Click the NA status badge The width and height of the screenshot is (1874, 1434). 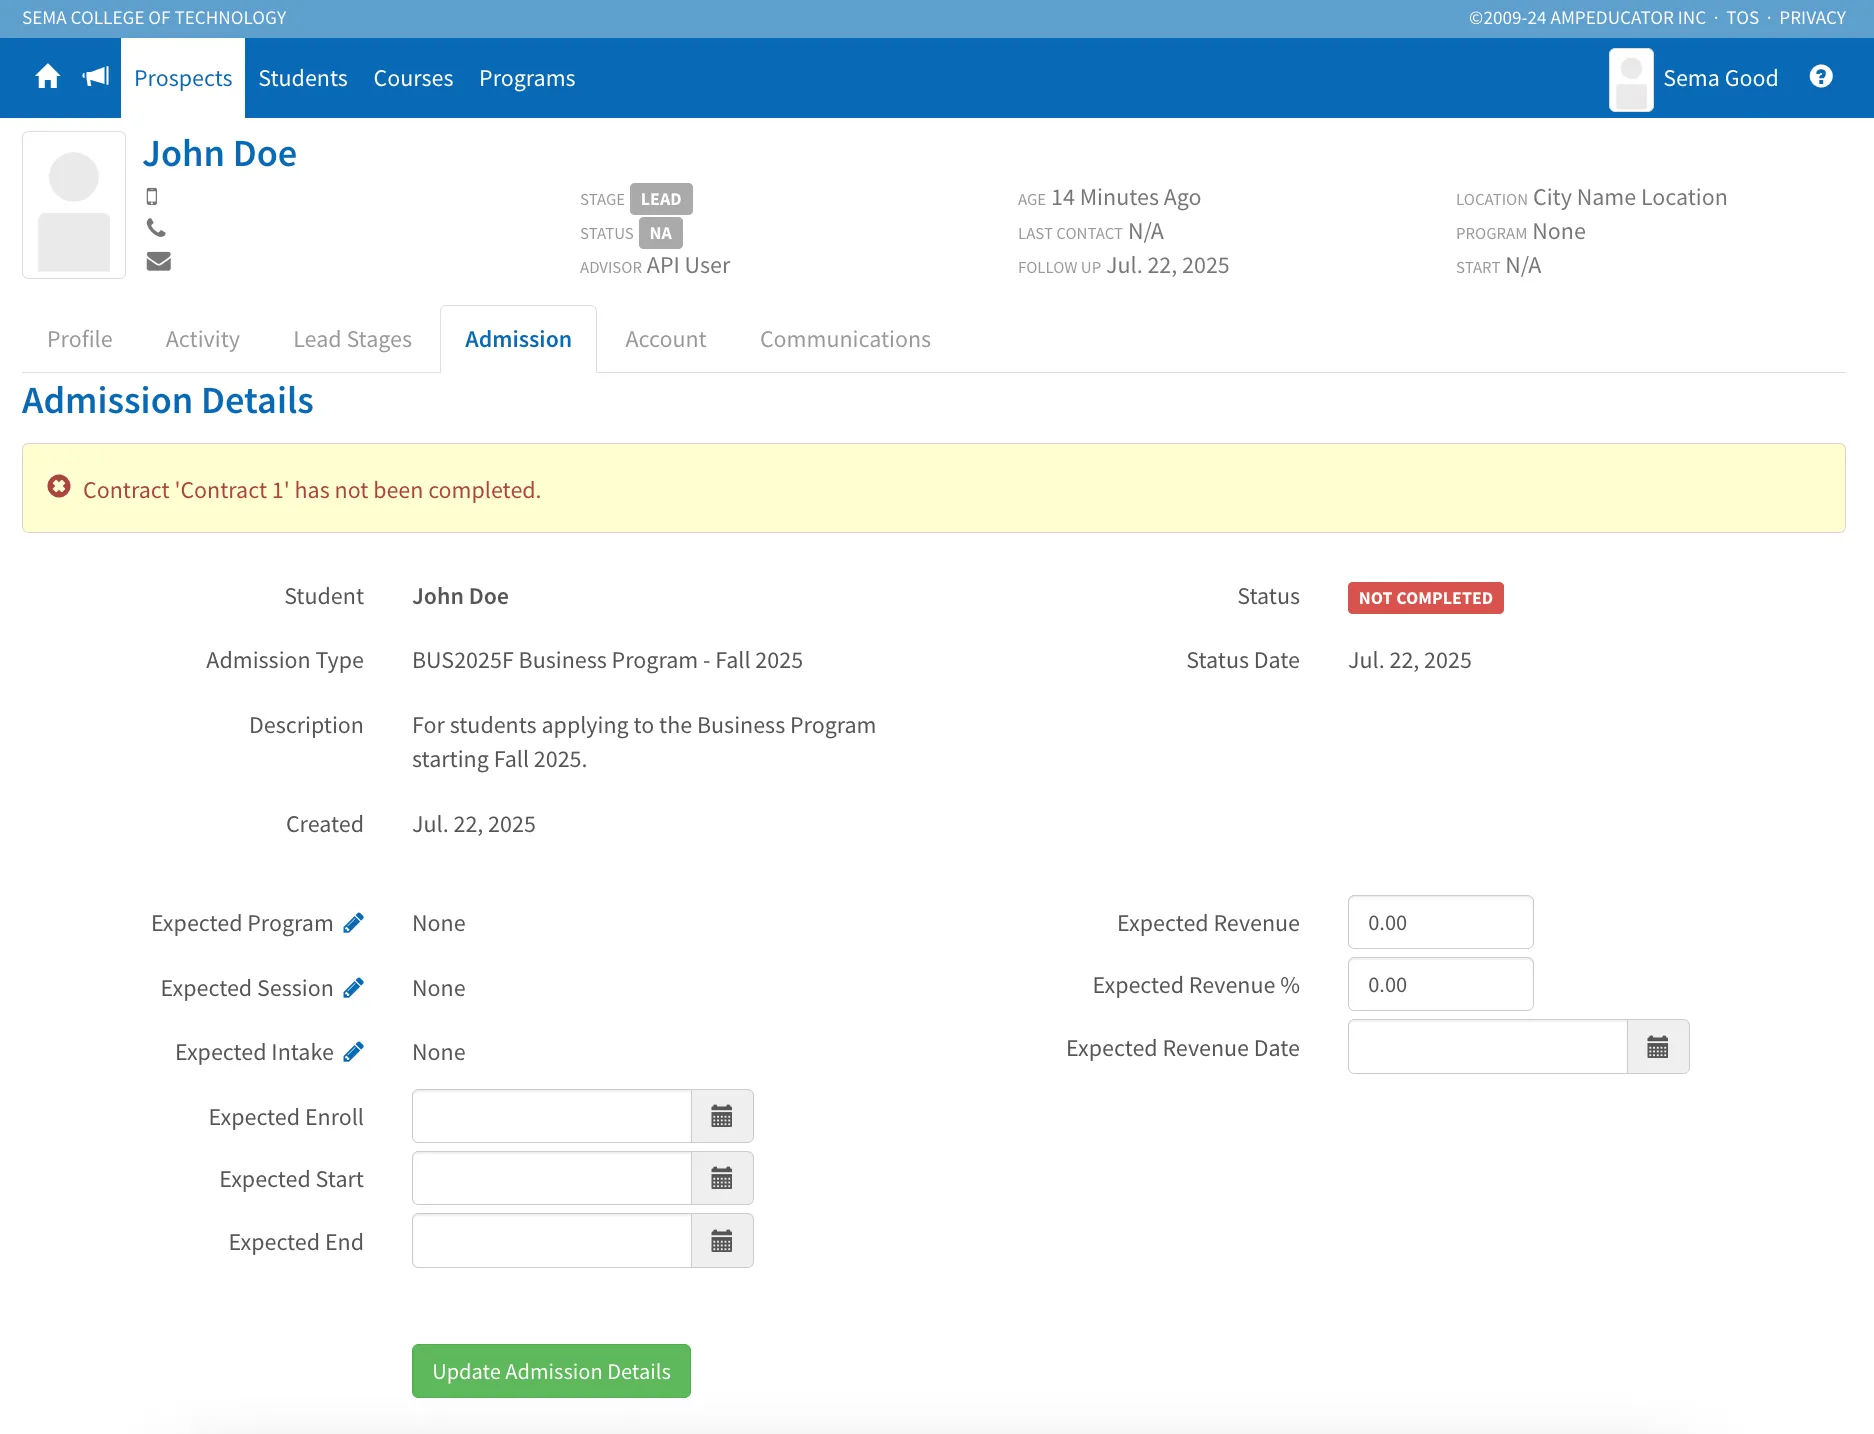coord(661,233)
